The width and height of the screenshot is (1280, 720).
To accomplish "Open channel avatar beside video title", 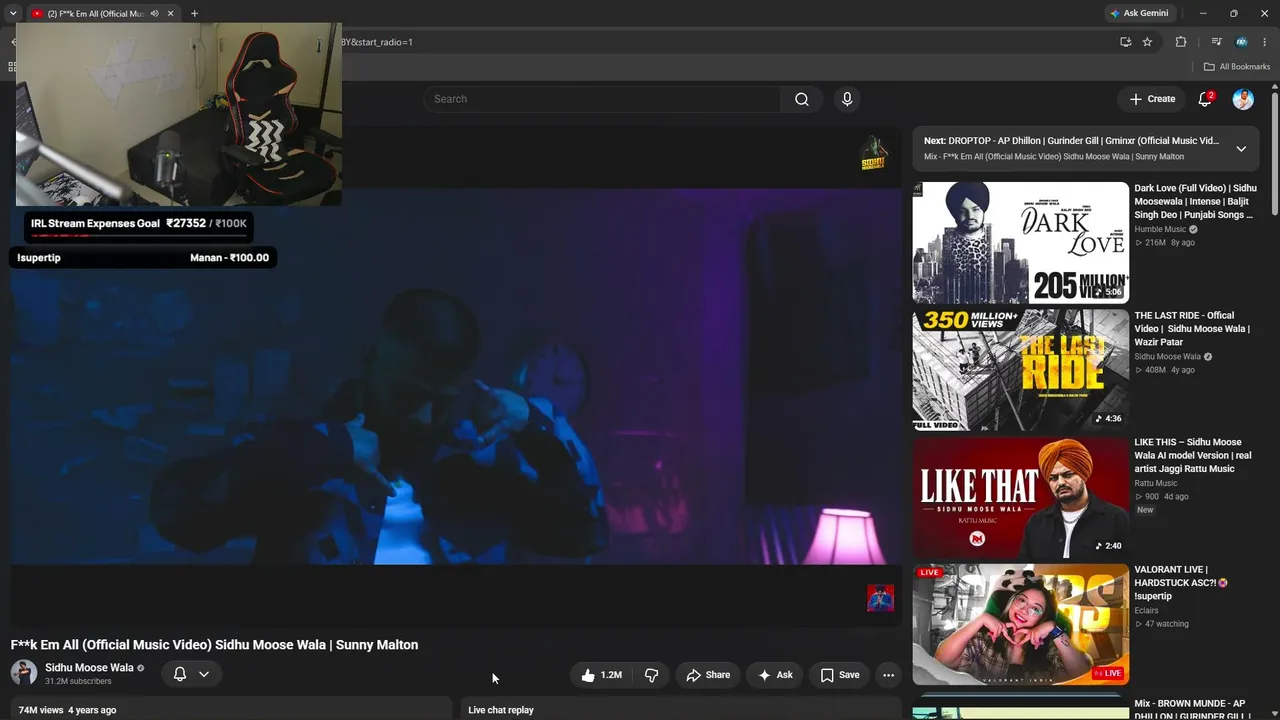I will (x=24, y=673).
